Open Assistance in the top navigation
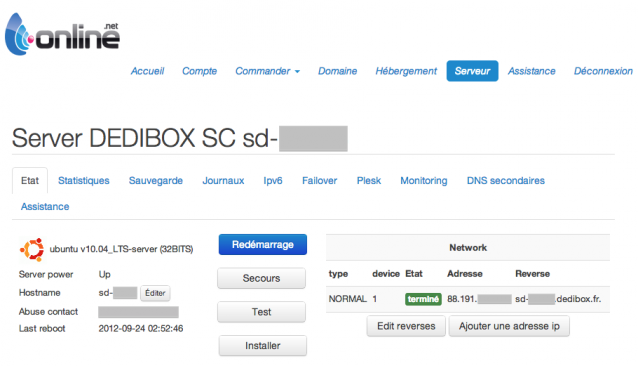 pyautogui.click(x=531, y=71)
